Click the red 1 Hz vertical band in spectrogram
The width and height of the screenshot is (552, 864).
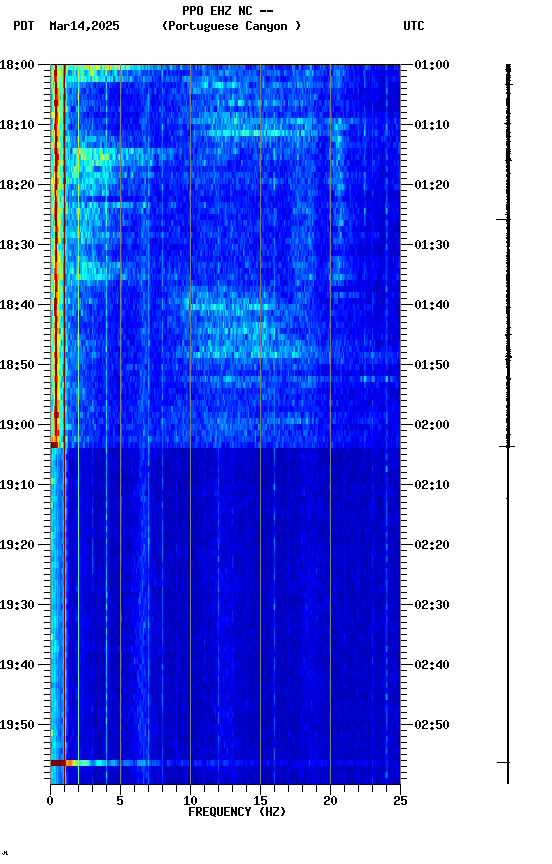pyautogui.click(x=64, y=424)
